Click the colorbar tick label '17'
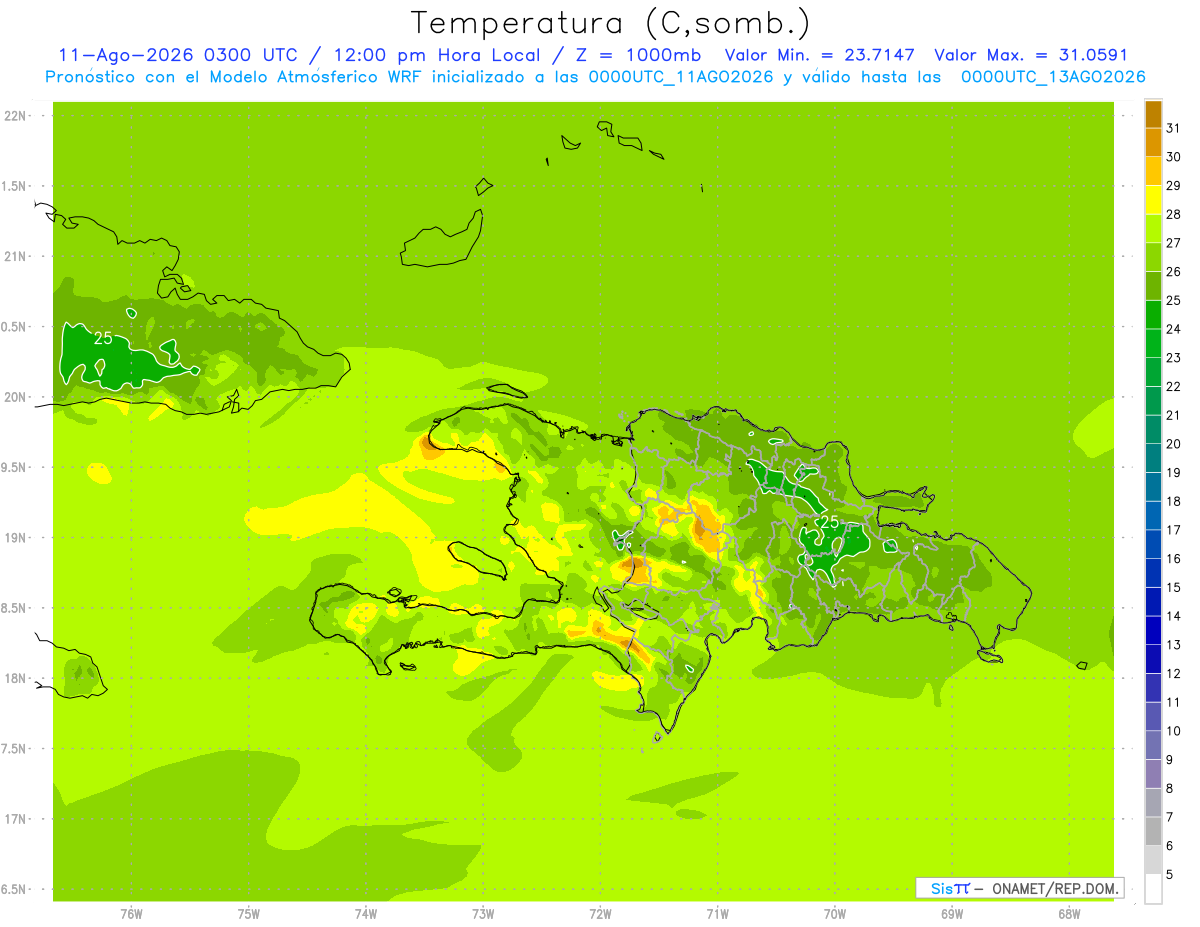 click(1173, 530)
